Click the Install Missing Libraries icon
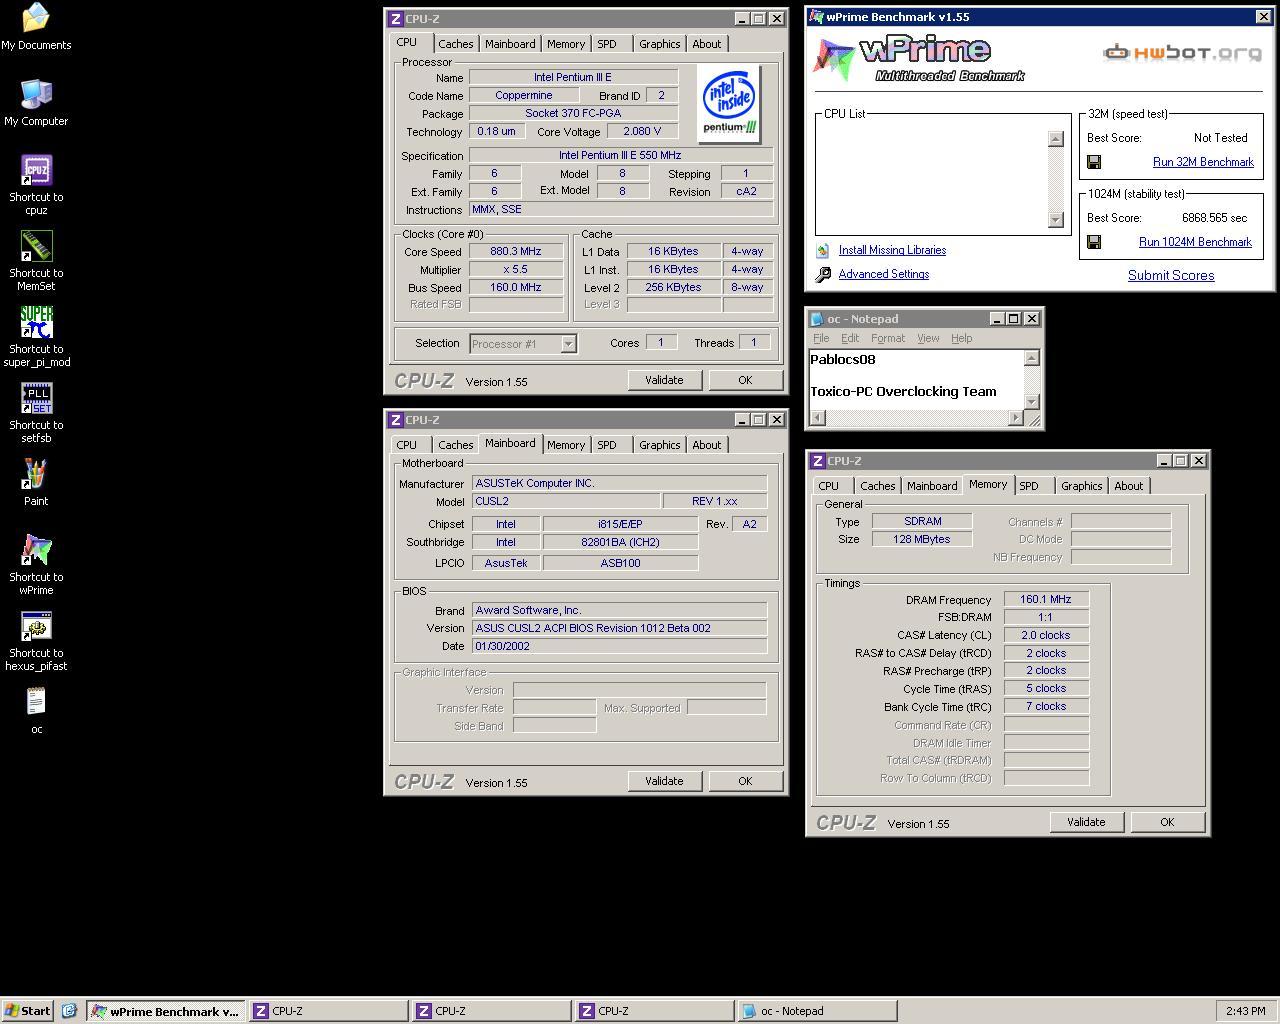The width and height of the screenshot is (1280, 1024). click(x=823, y=250)
